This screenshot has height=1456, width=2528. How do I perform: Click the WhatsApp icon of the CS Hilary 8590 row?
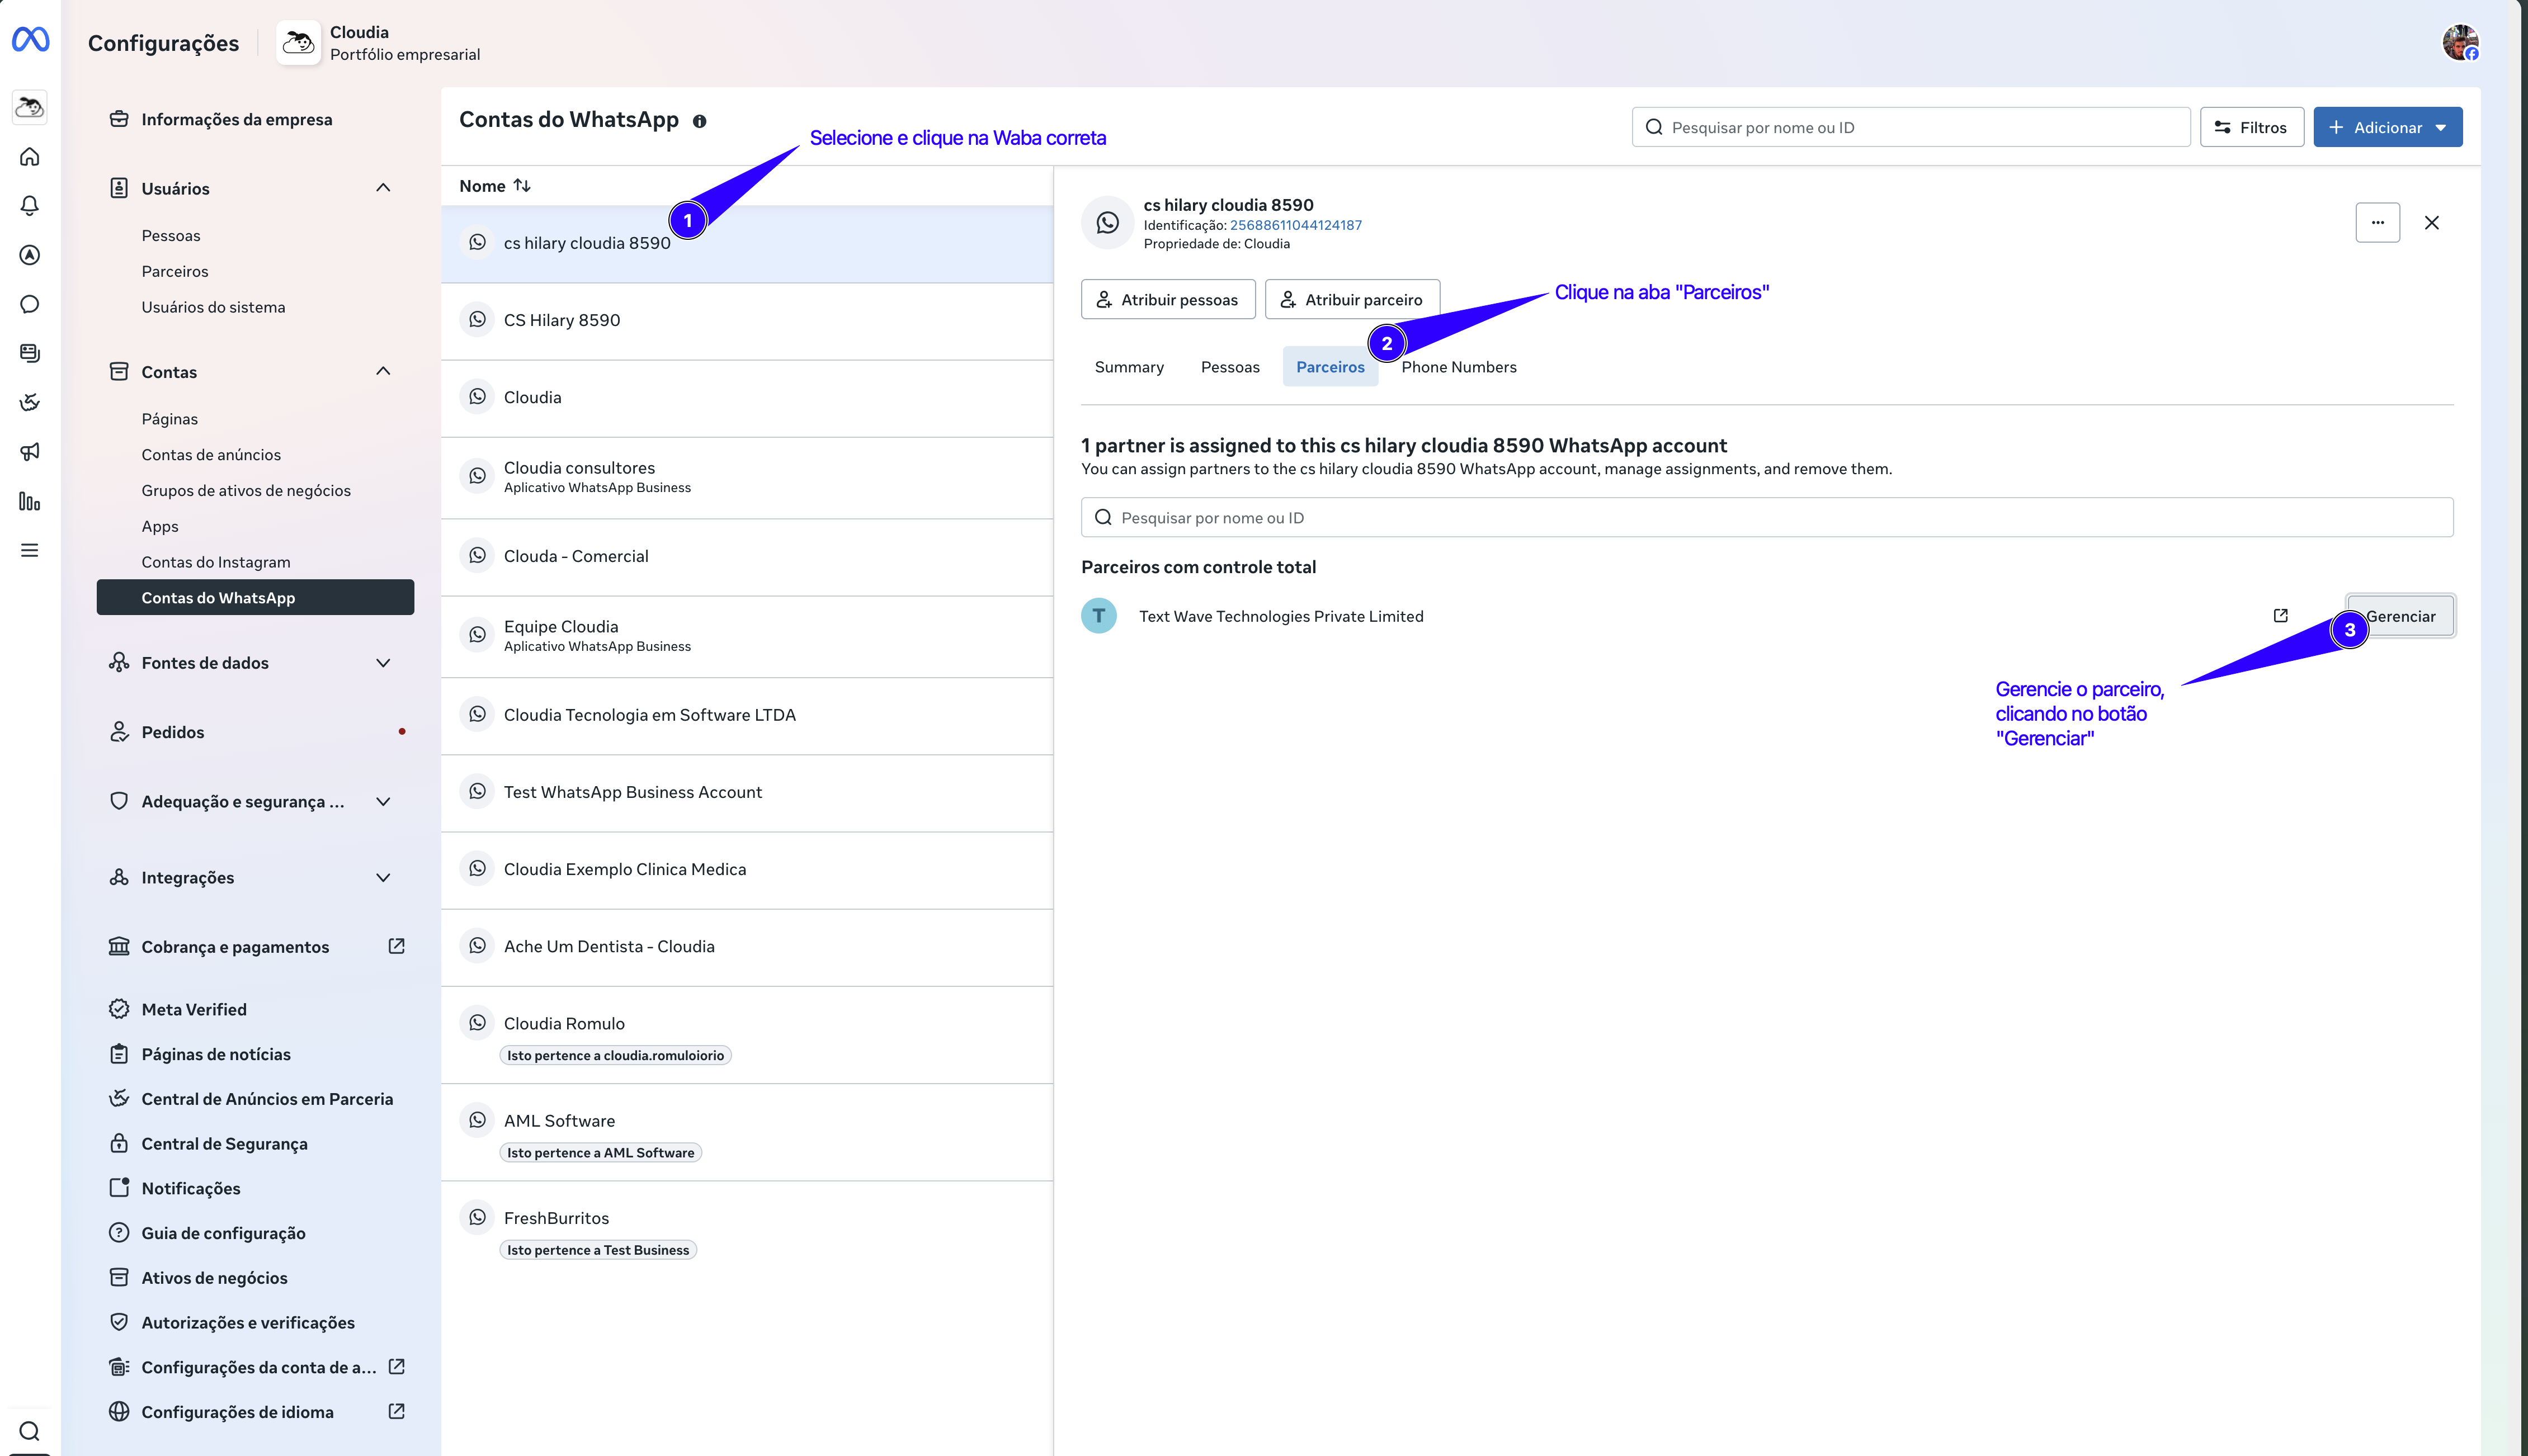478,319
